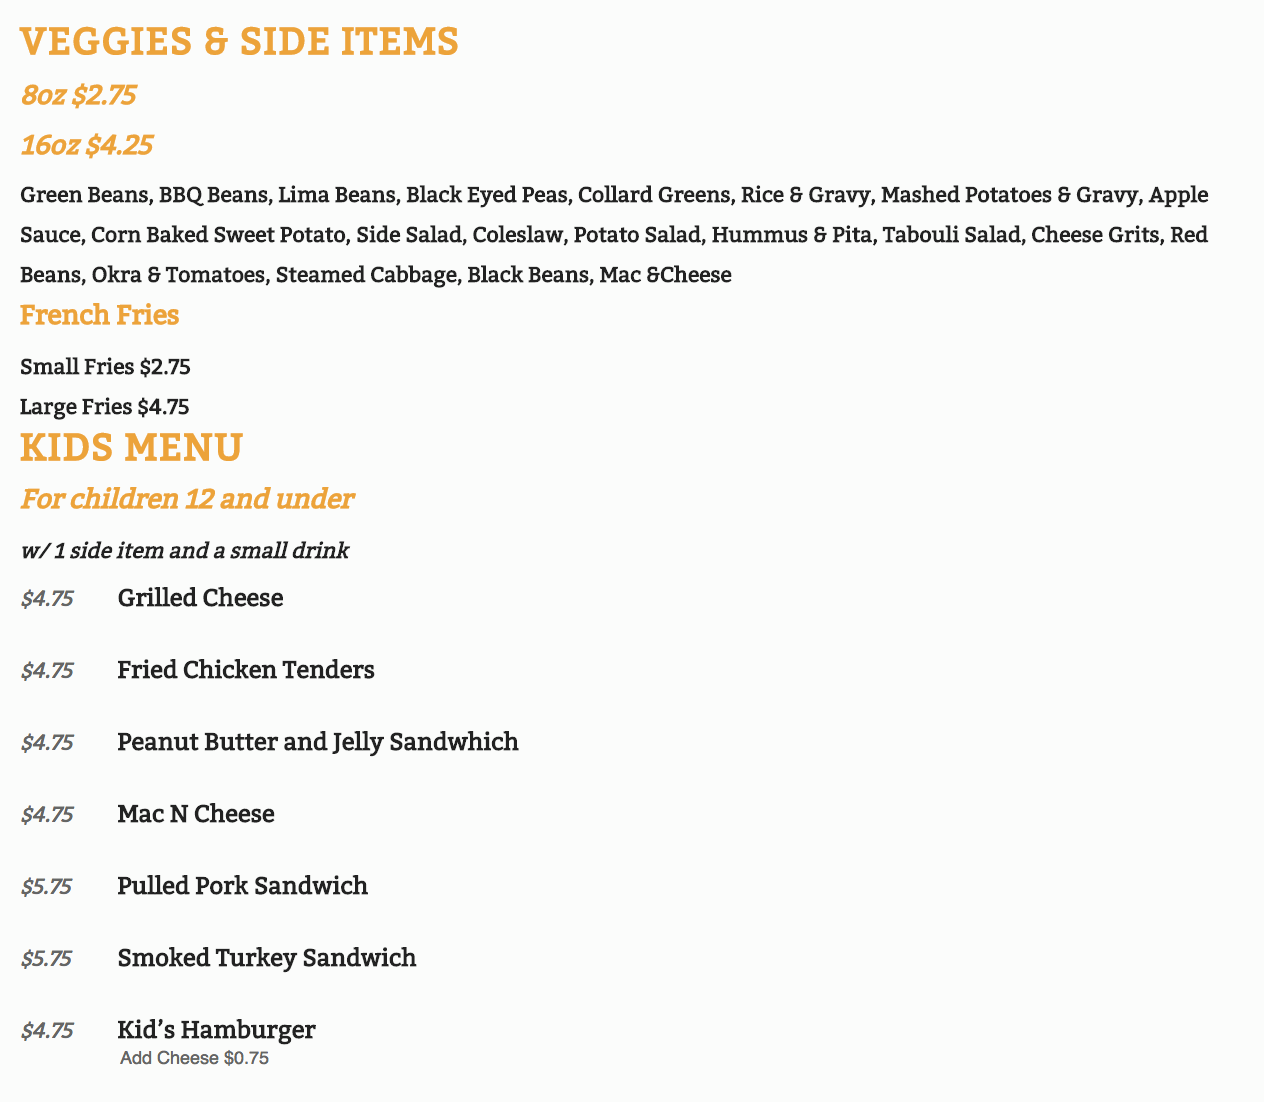Click the Green Beans side item text
The image size is (1264, 1102).
click(x=83, y=195)
